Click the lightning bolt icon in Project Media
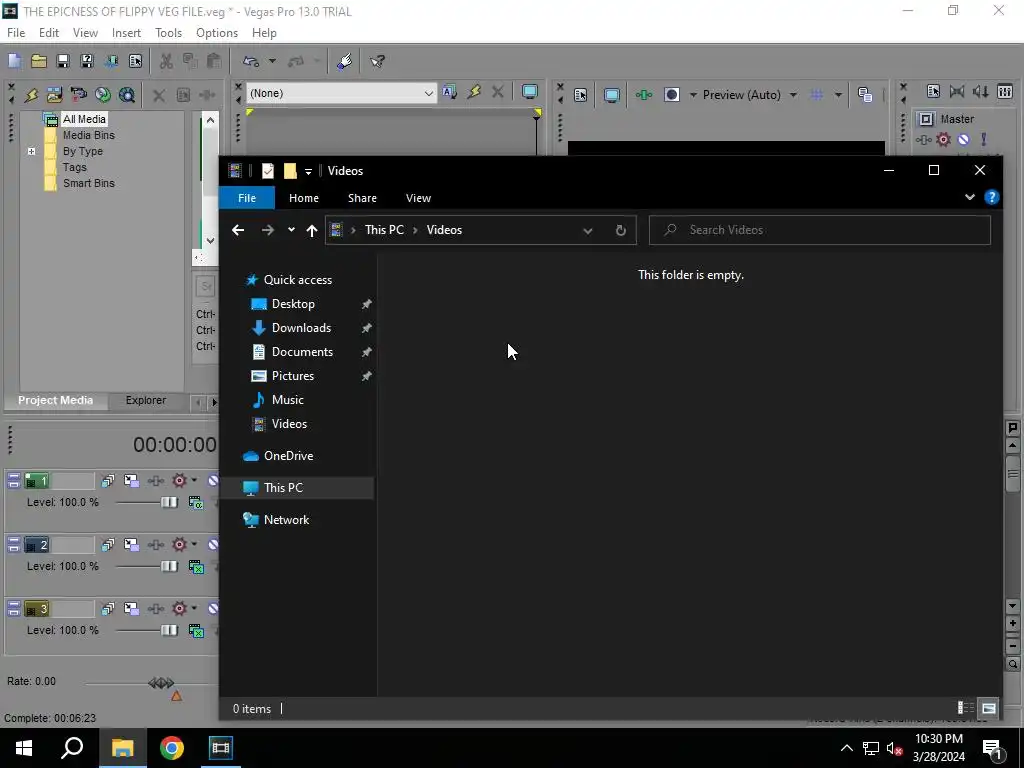Image resolution: width=1024 pixels, height=768 pixels. click(31, 95)
